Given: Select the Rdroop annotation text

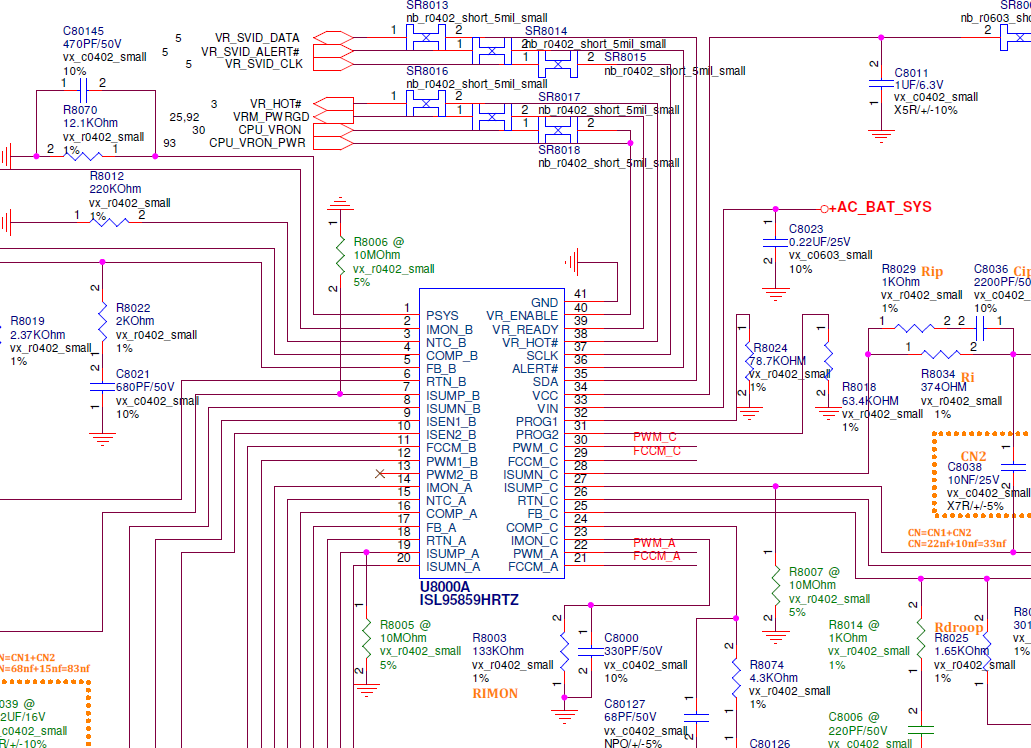Looking at the screenshot, I should [x=959, y=627].
